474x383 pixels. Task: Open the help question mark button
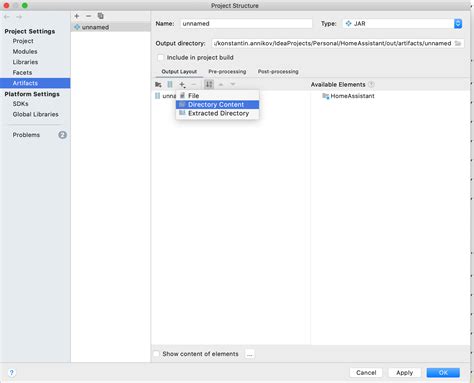pyautogui.click(x=11, y=373)
